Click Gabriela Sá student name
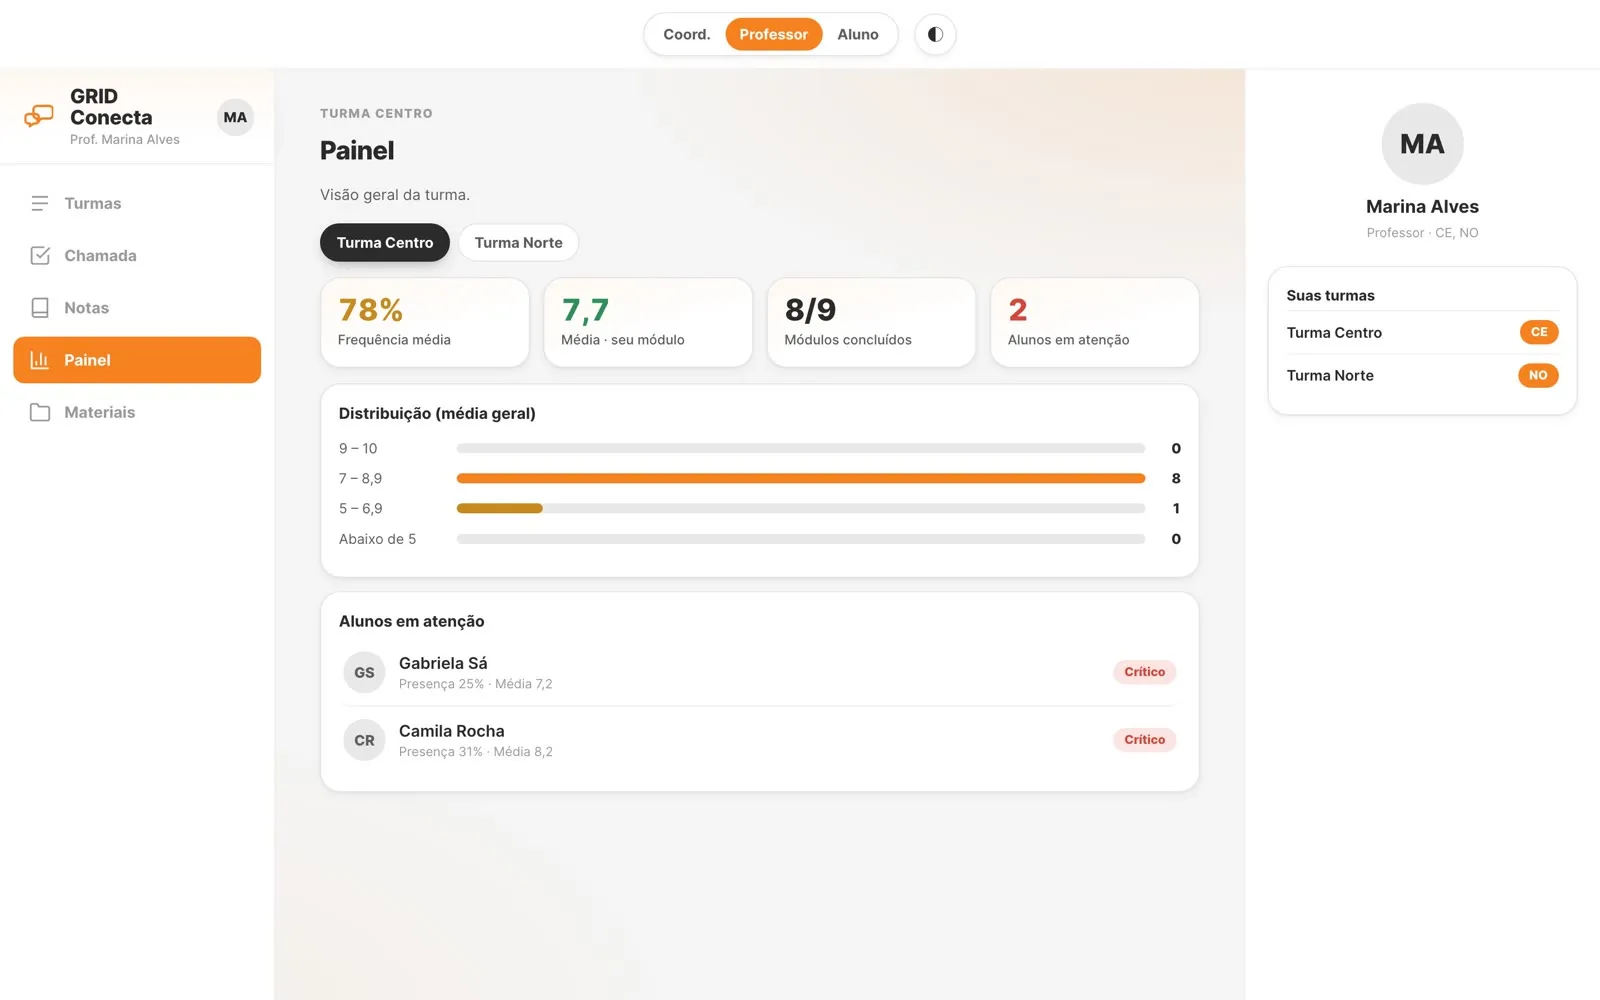Viewport: 1600px width, 1000px height. pos(443,663)
